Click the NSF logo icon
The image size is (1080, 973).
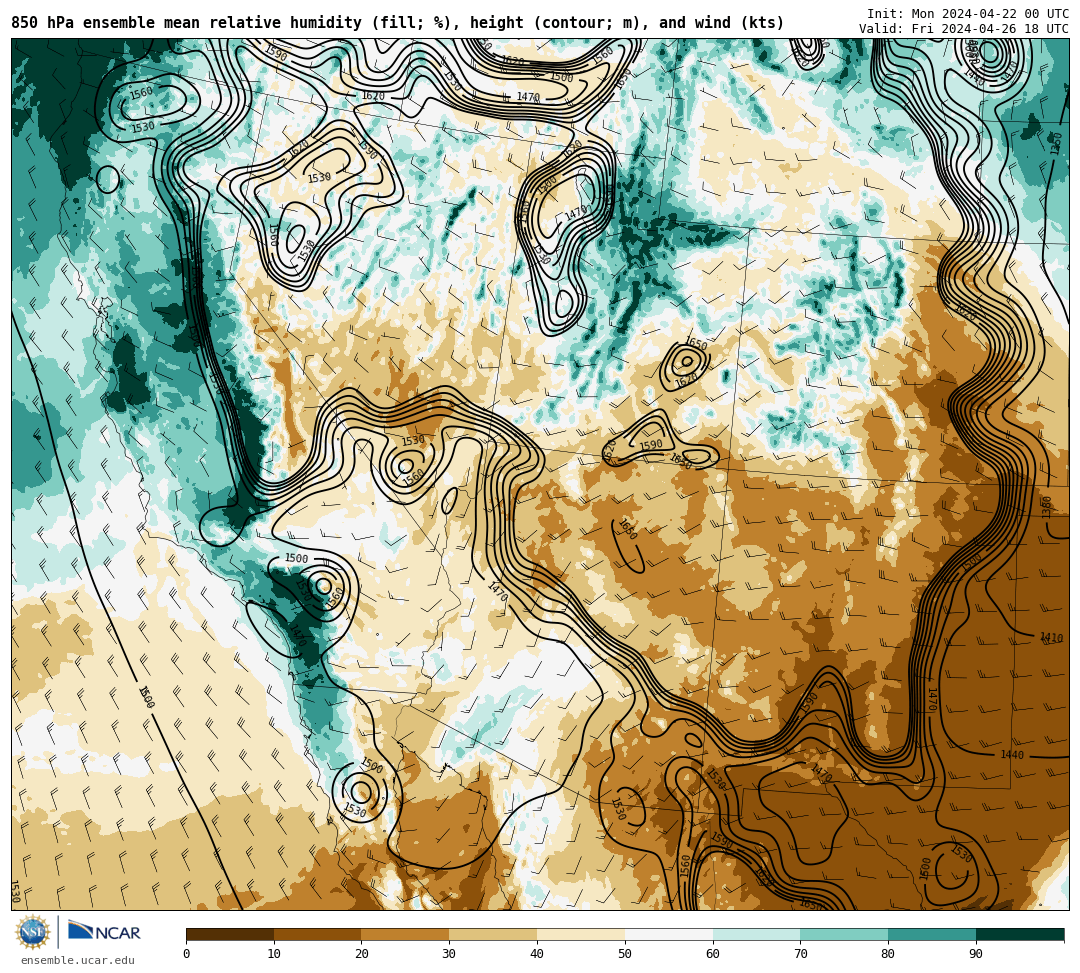pyautogui.click(x=32, y=933)
